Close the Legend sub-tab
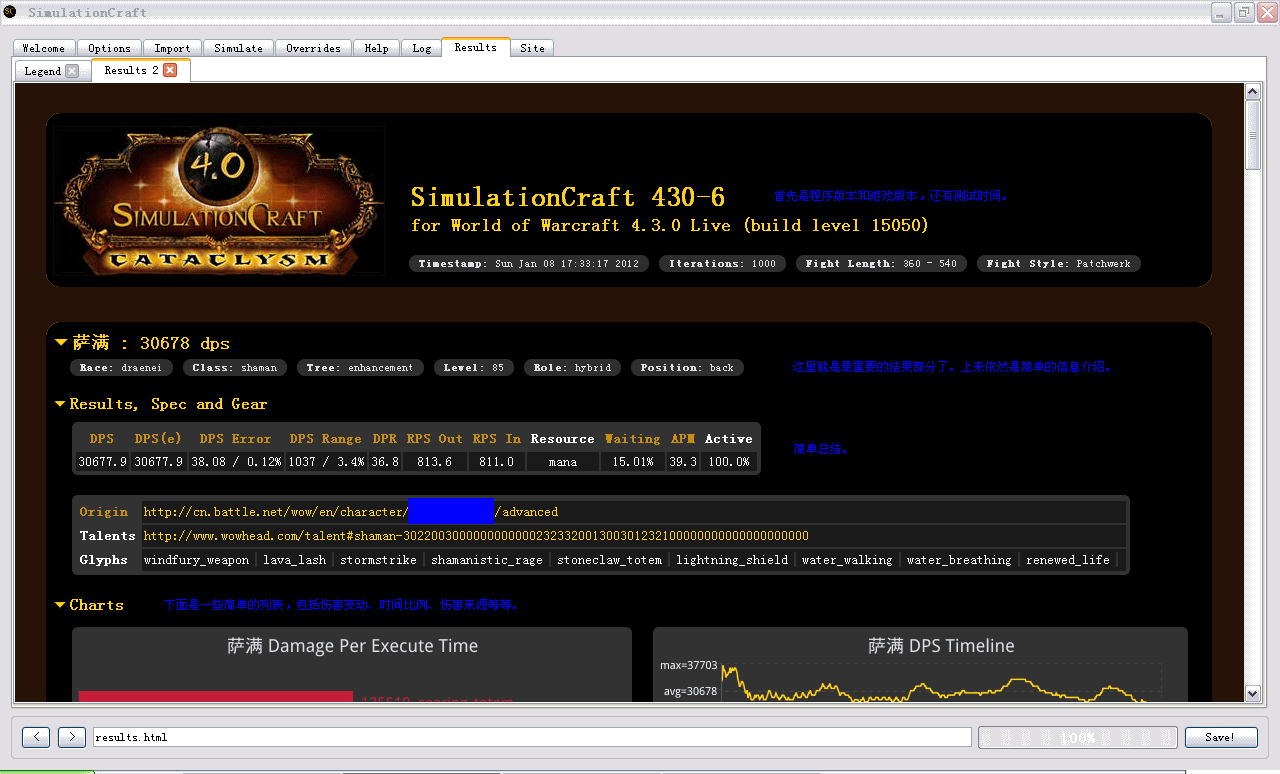This screenshot has width=1280, height=774. [72, 71]
